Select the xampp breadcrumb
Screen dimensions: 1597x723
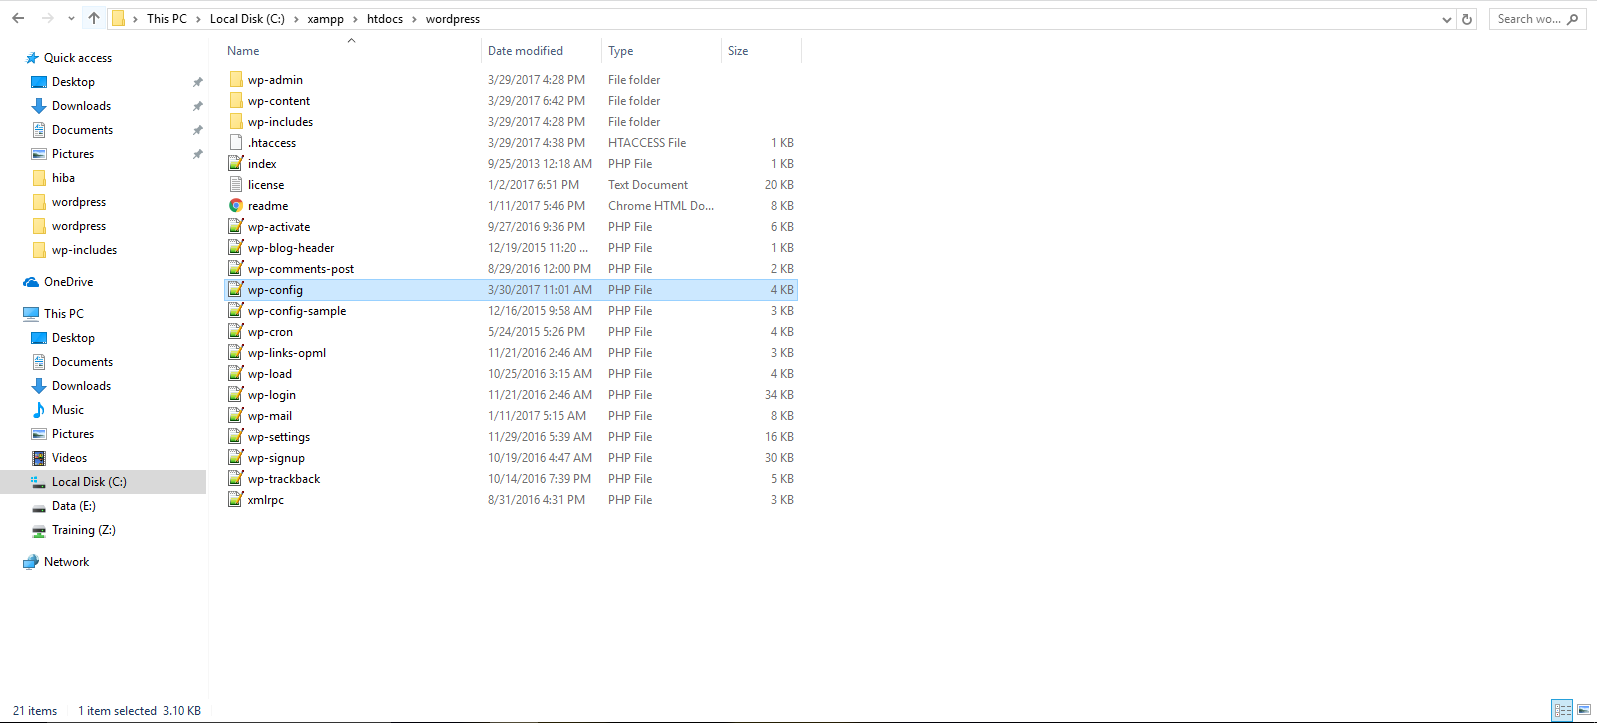coord(325,19)
